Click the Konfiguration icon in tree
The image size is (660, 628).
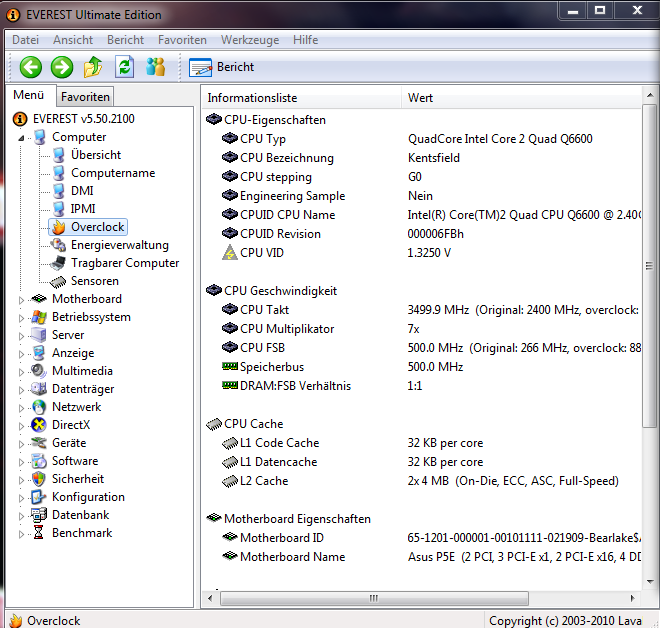point(39,497)
